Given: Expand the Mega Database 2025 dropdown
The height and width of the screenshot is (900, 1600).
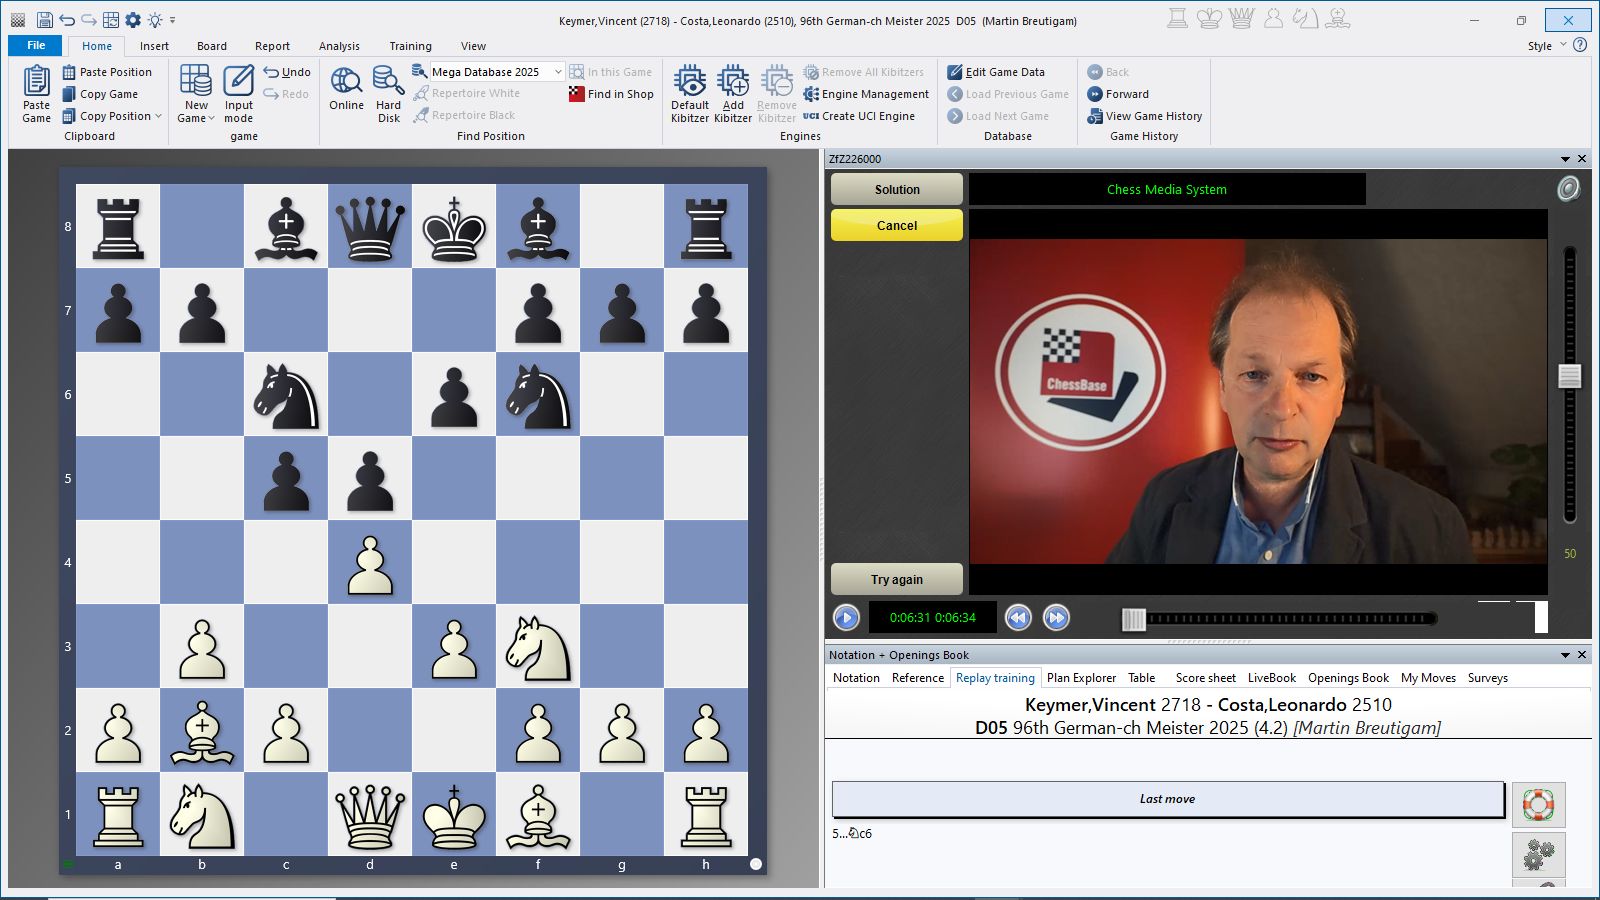Looking at the screenshot, I should pyautogui.click(x=558, y=72).
